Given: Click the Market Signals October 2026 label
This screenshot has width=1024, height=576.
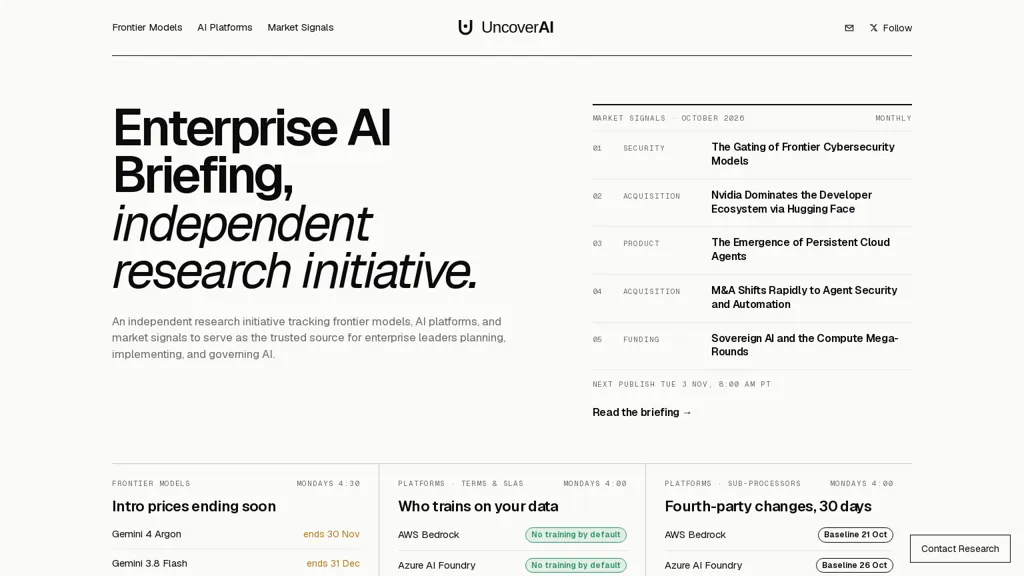Looking at the screenshot, I should point(668,118).
